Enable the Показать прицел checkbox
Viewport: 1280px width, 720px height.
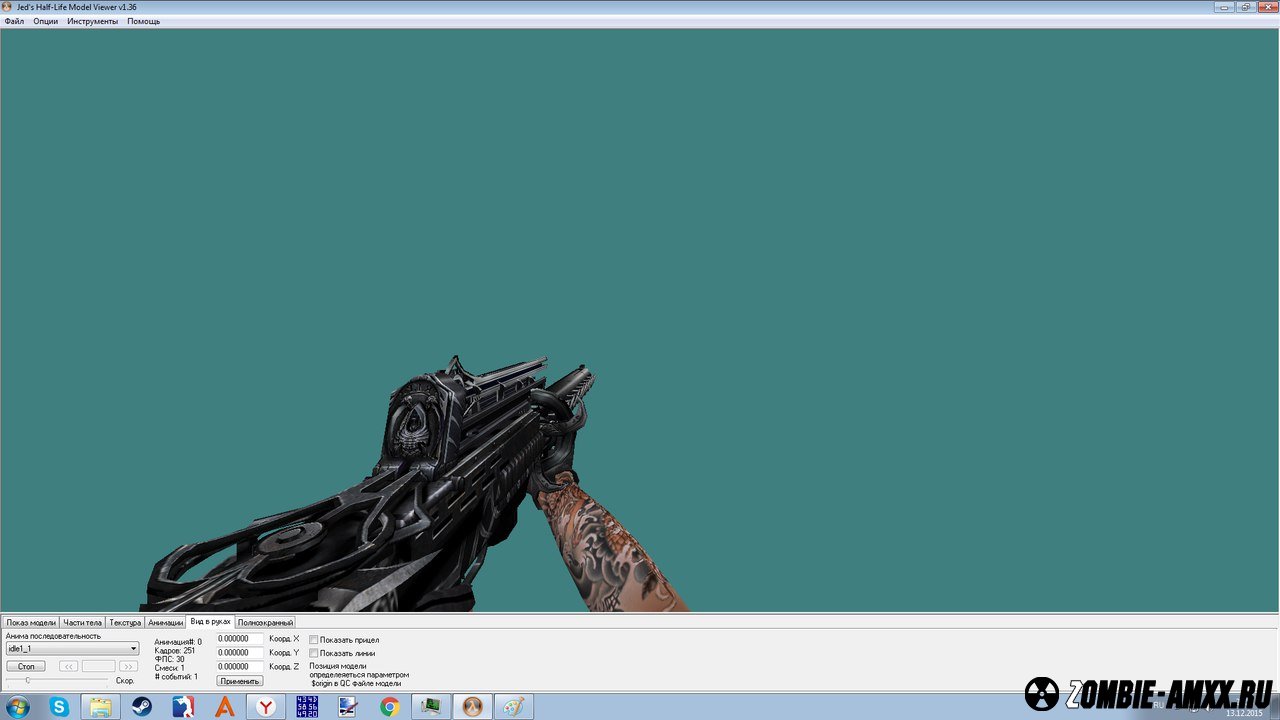[314, 640]
